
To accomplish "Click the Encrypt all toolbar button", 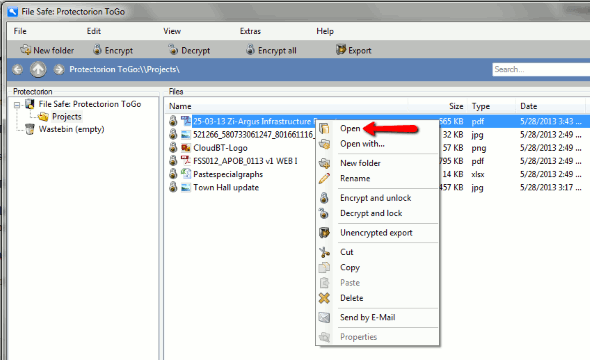I will tap(271, 50).
